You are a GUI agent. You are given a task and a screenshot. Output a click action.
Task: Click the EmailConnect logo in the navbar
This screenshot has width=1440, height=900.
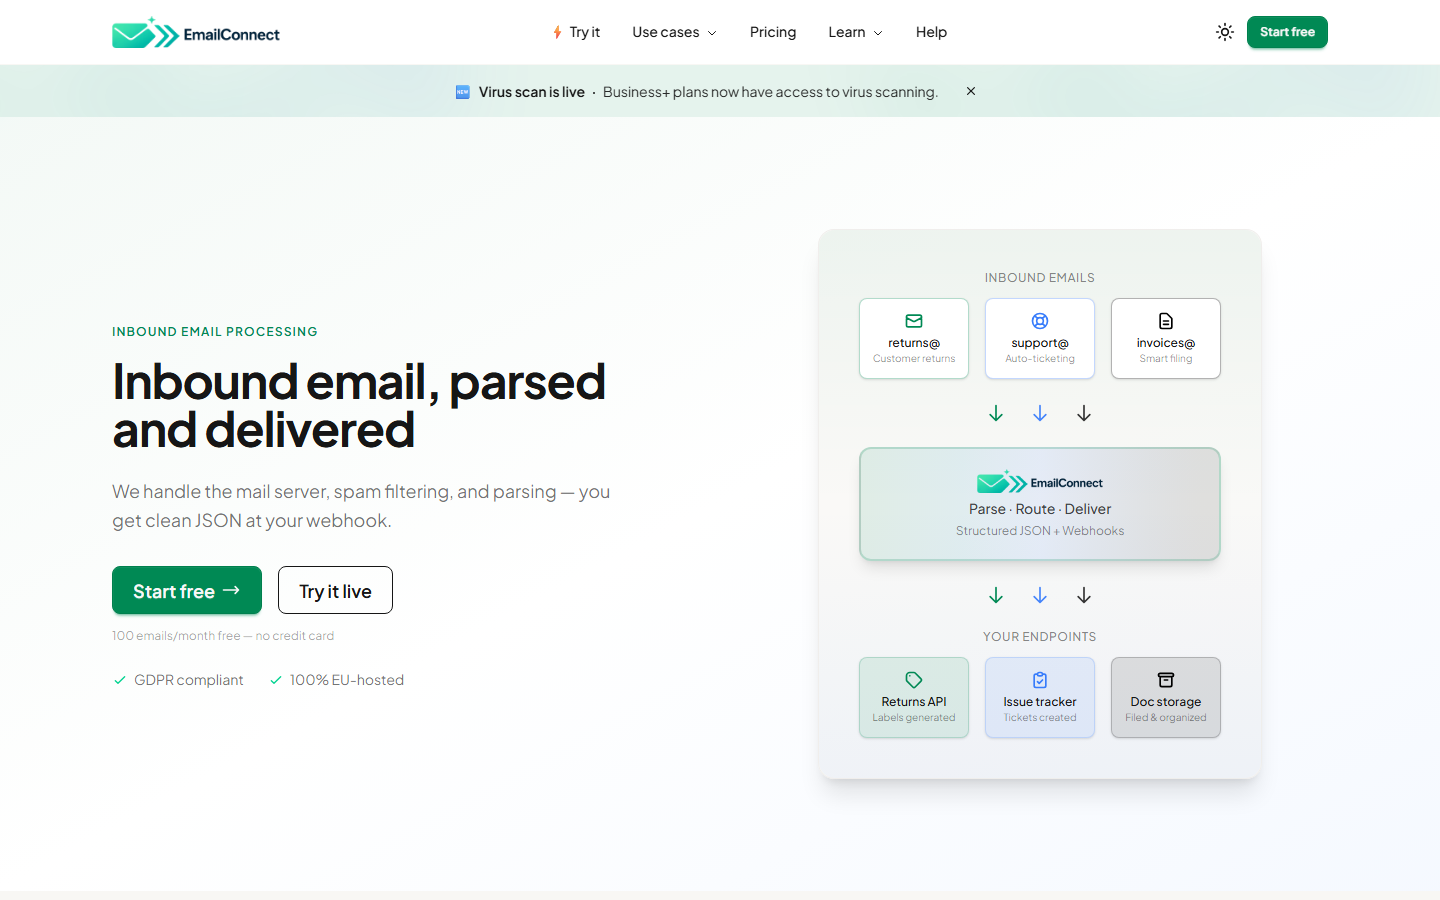(195, 32)
